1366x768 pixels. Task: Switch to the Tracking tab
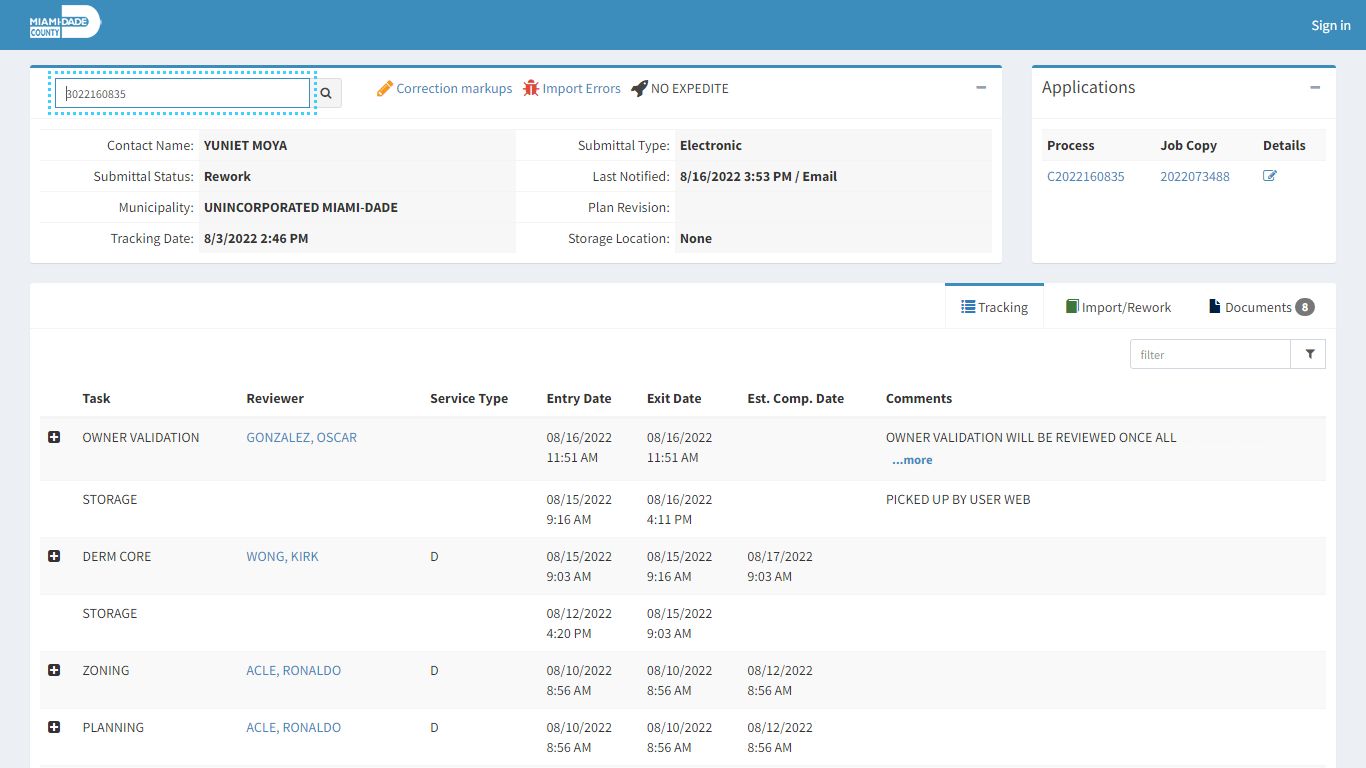coord(994,307)
